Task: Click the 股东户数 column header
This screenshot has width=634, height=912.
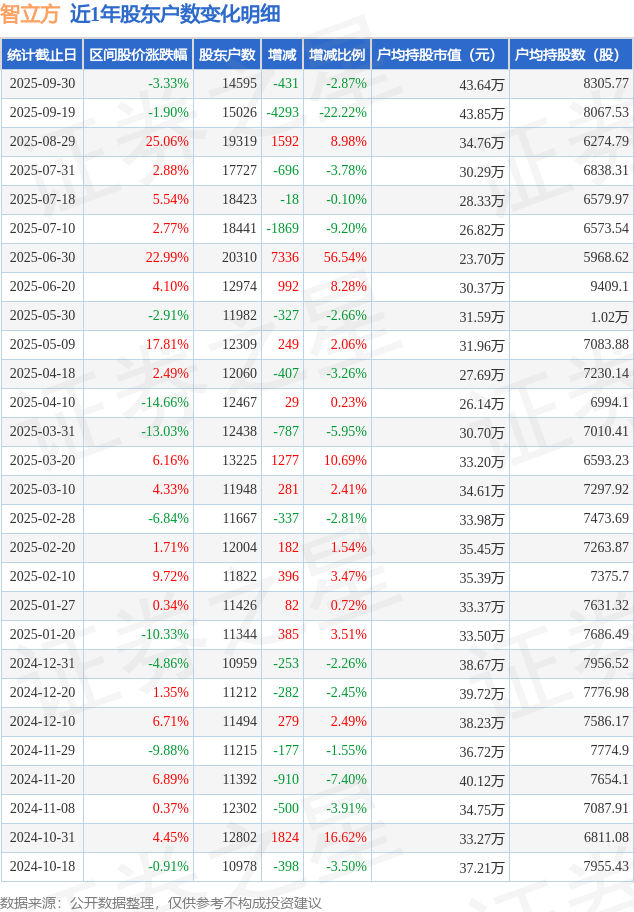Action: tap(227, 55)
